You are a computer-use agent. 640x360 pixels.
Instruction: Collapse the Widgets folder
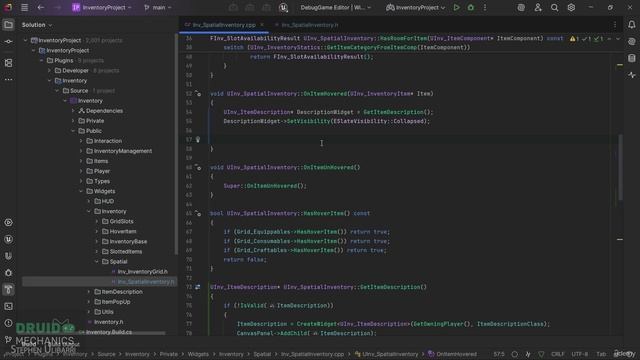pyautogui.click(x=81, y=191)
